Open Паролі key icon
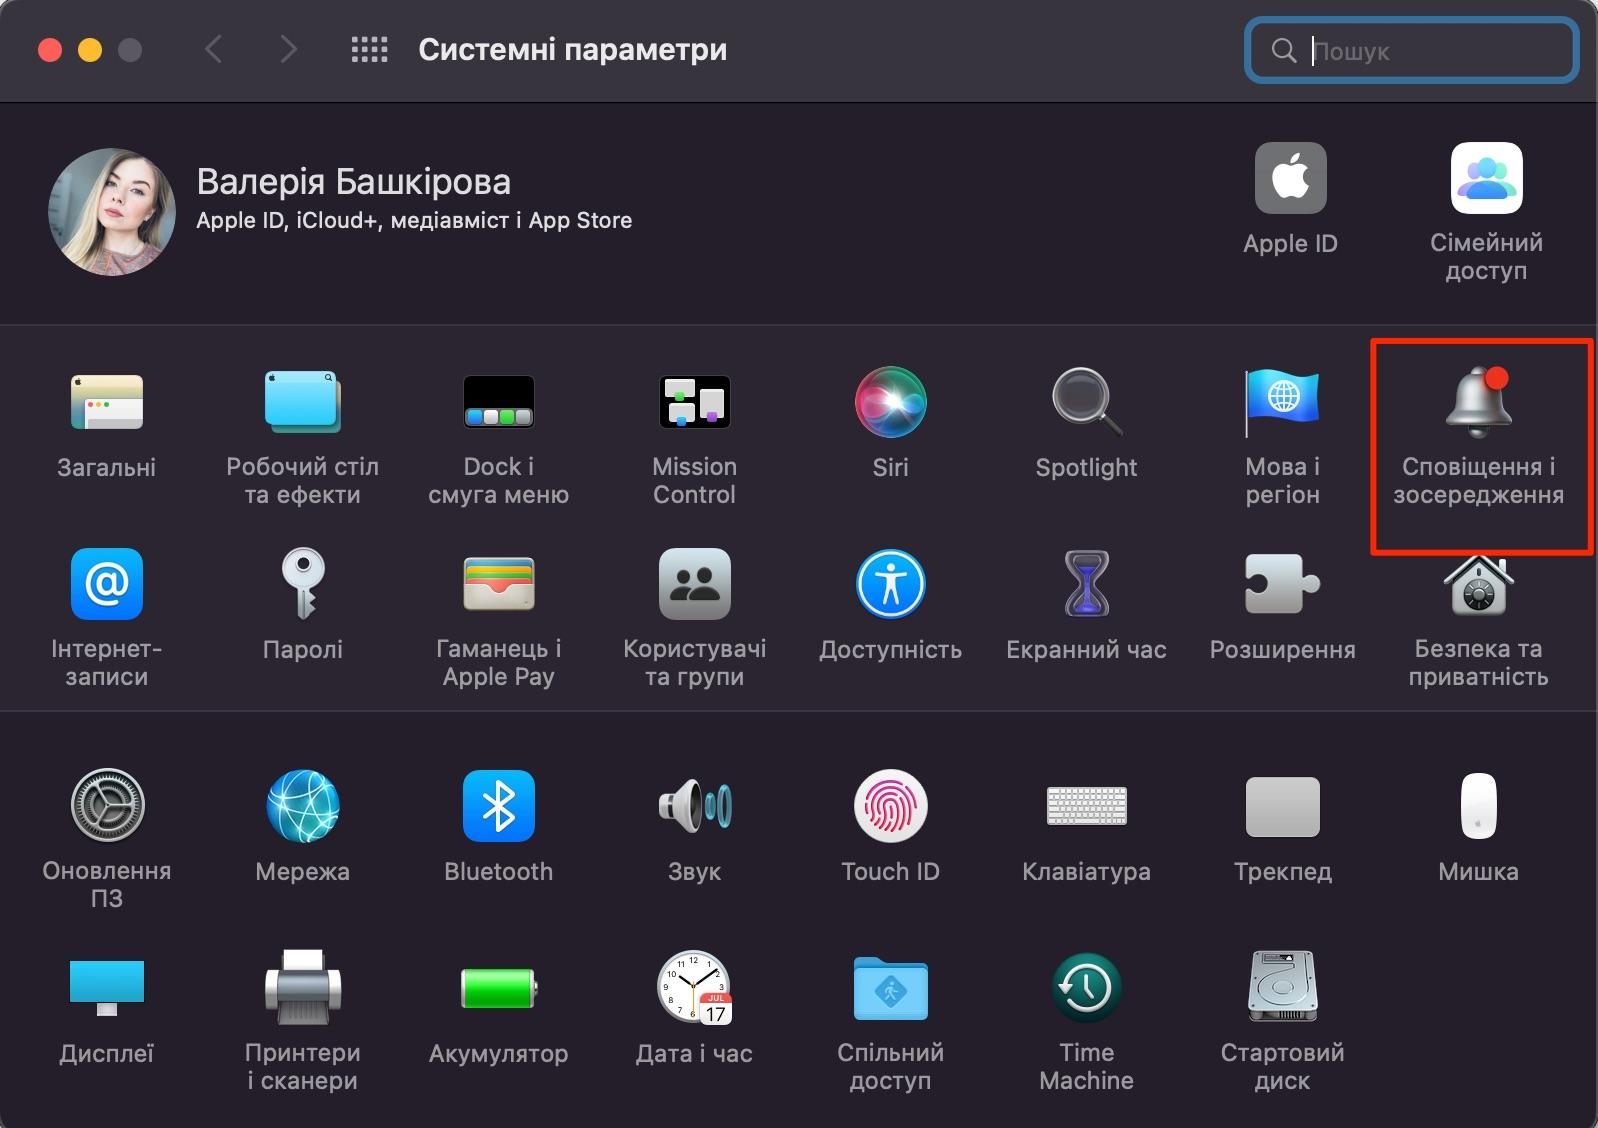Viewport: 1598px width, 1128px height. coord(302,584)
